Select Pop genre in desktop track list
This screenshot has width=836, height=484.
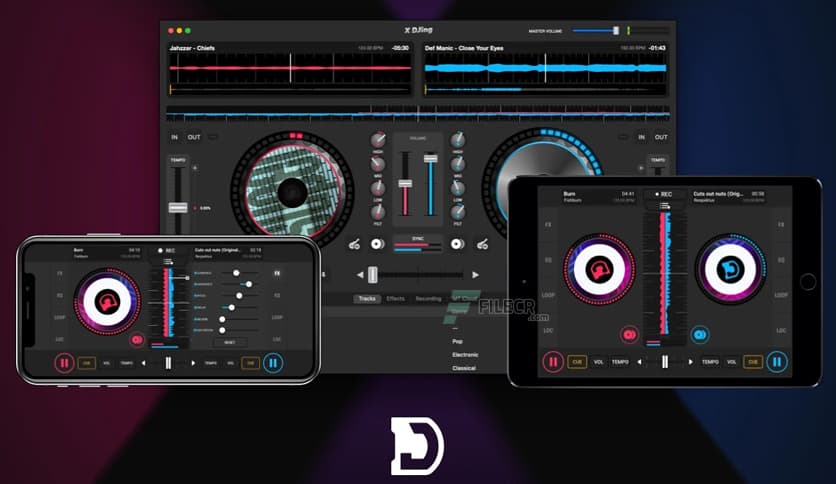pos(457,341)
